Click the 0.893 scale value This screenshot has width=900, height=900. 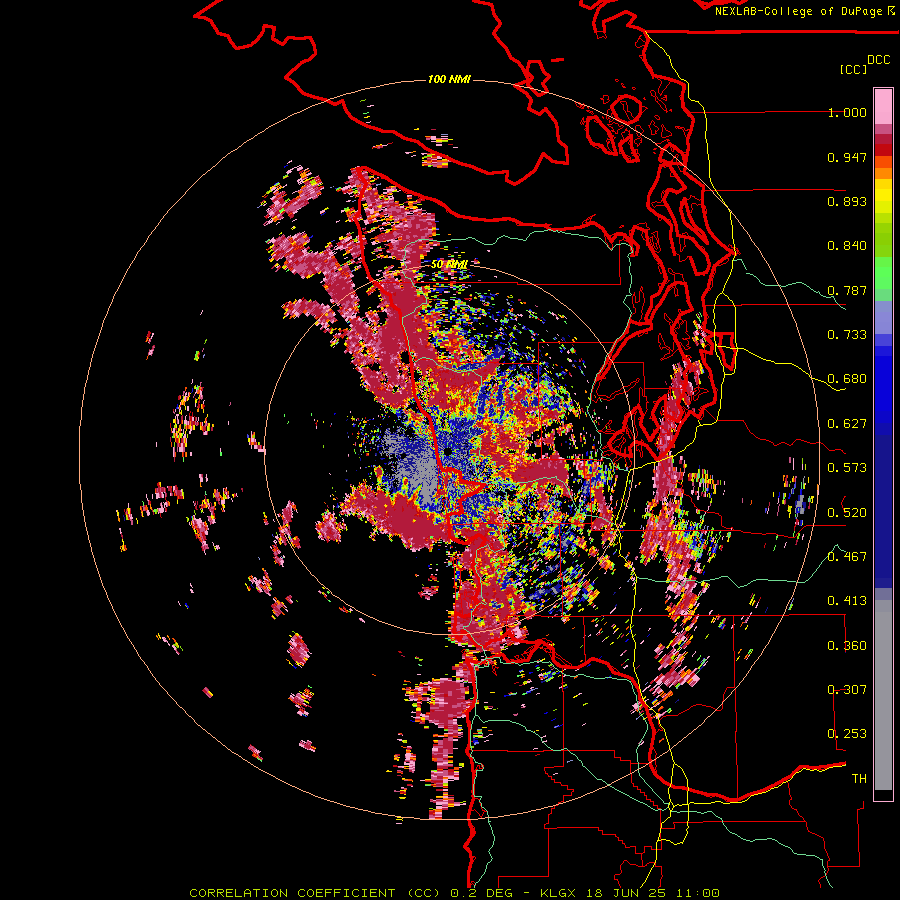tap(847, 201)
